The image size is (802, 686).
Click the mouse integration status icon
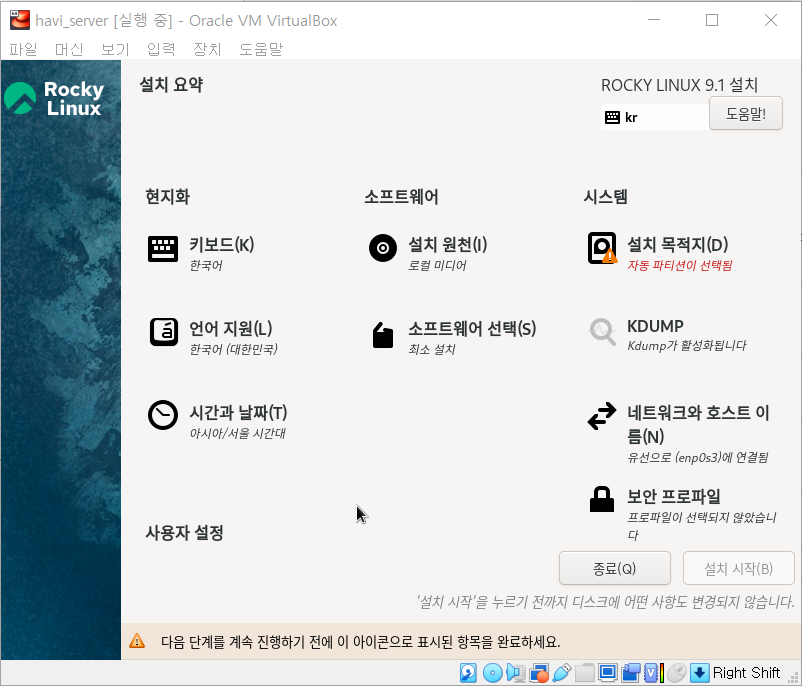point(676,673)
